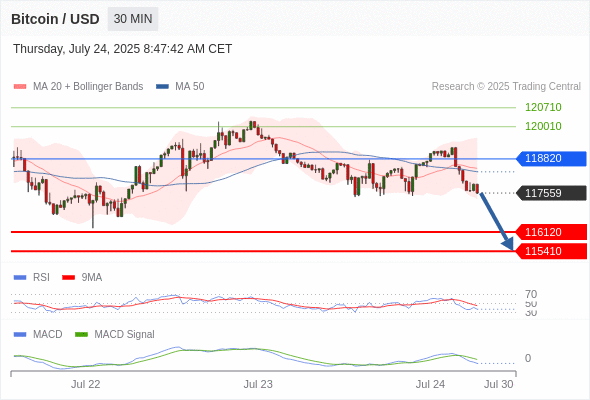This screenshot has height=400, width=590.
Task: Click the blue 118820 pivot price tag
Action: tap(551, 158)
